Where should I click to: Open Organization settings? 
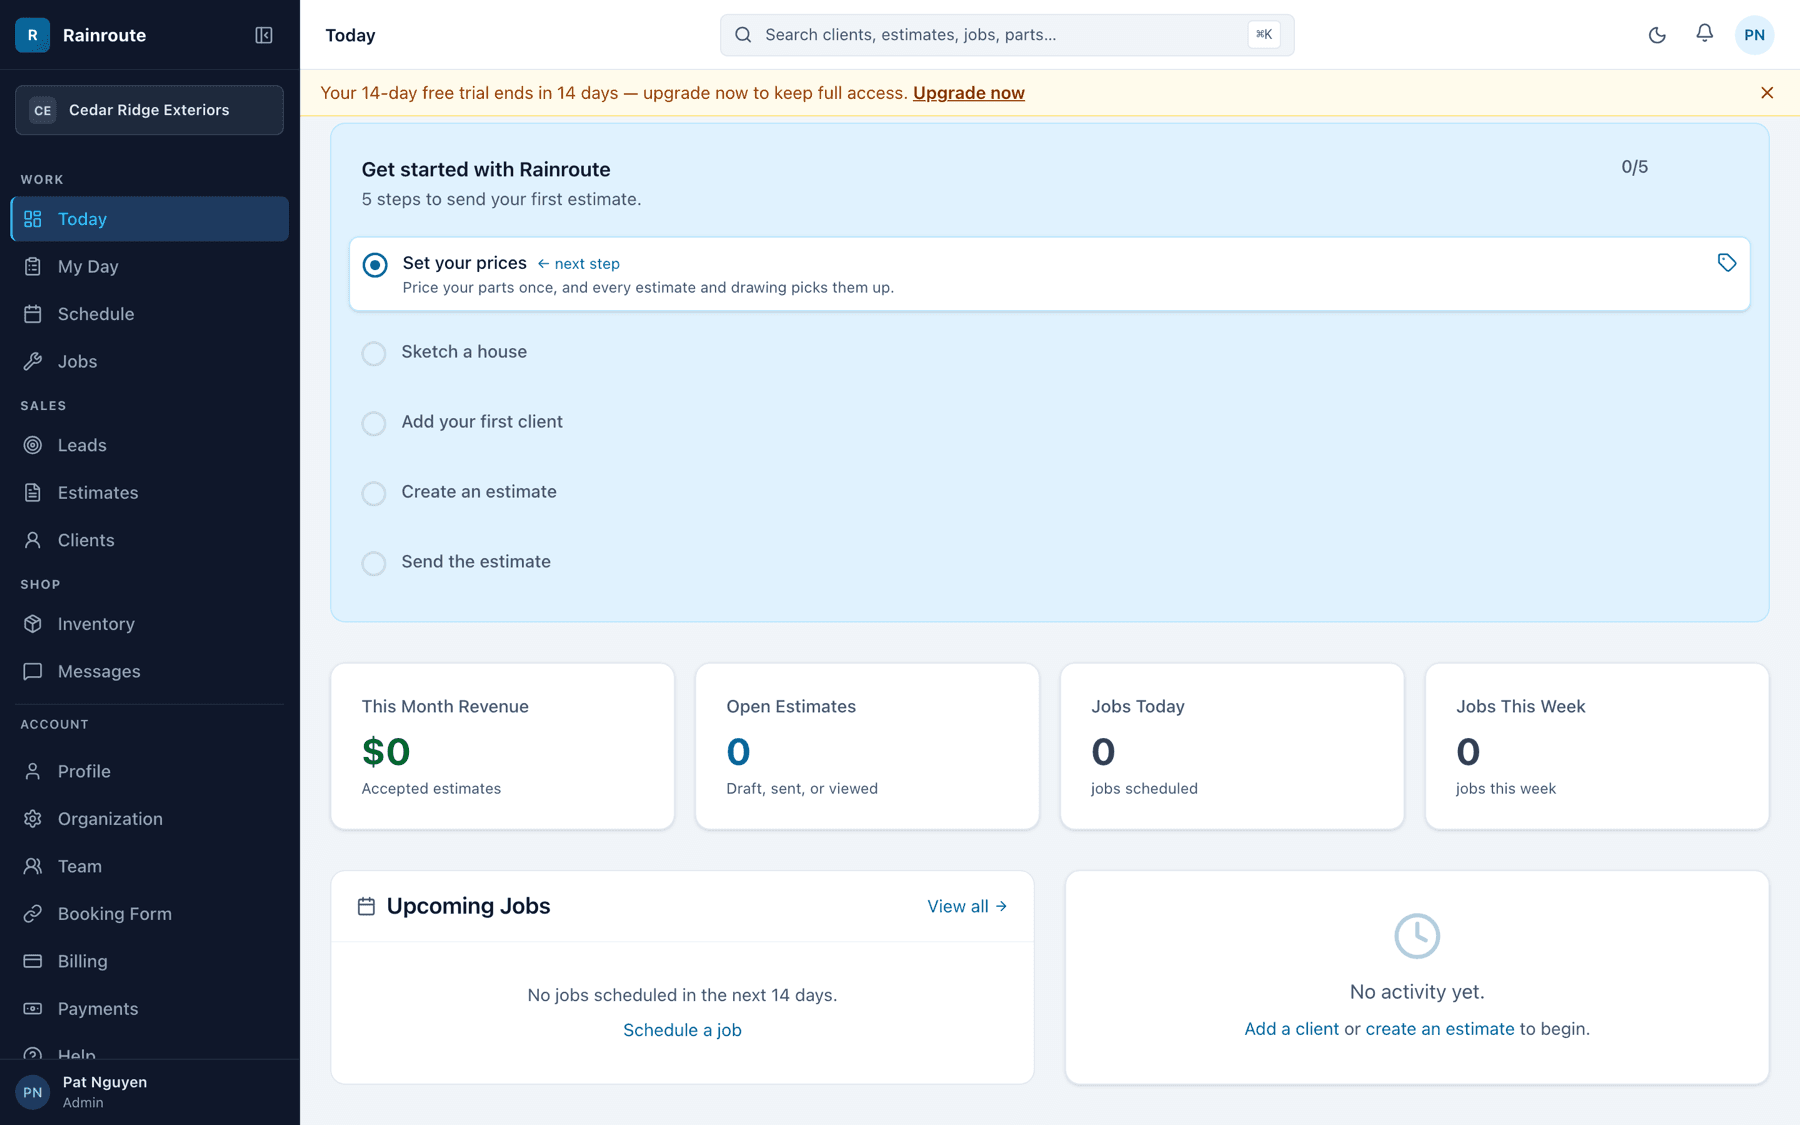pyautogui.click(x=150, y=819)
